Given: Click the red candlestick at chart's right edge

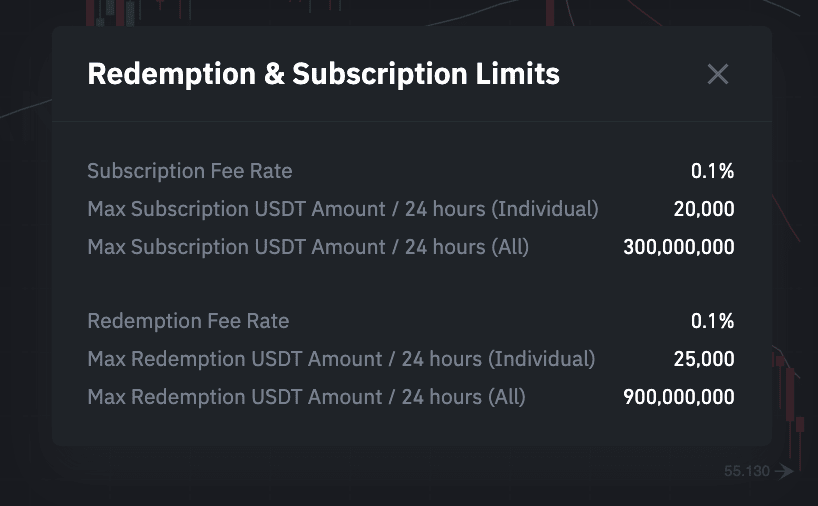Looking at the screenshot, I should 800,424.
